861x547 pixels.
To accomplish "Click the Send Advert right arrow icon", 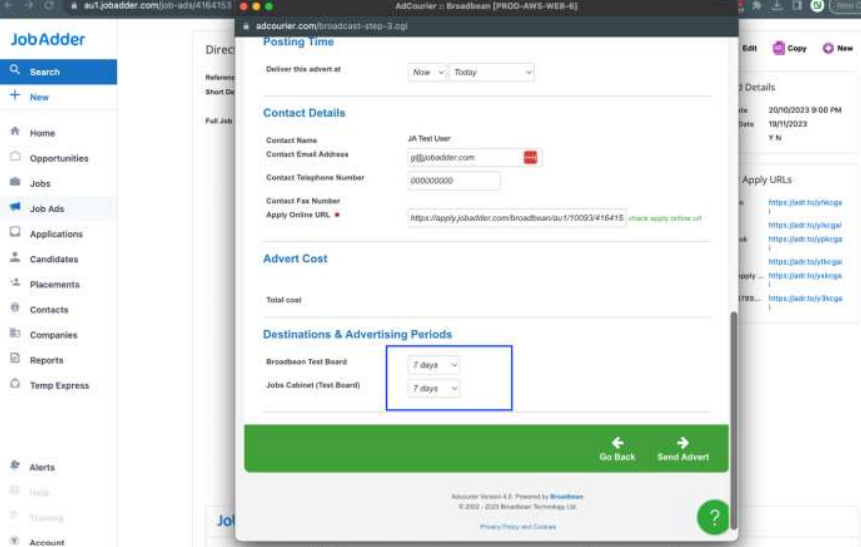I will pyautogui.click(x=683, y=443).
